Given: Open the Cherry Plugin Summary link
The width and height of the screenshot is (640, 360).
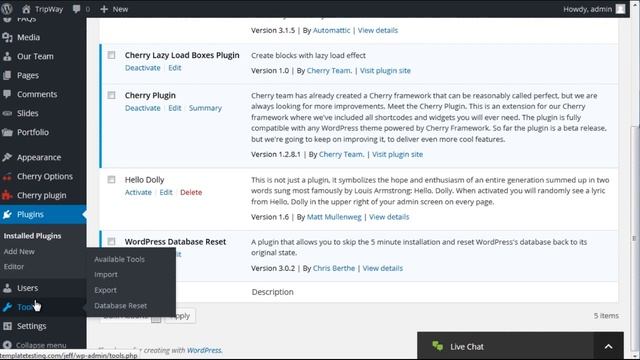Looking at the screenshot, I should [205, 108].
